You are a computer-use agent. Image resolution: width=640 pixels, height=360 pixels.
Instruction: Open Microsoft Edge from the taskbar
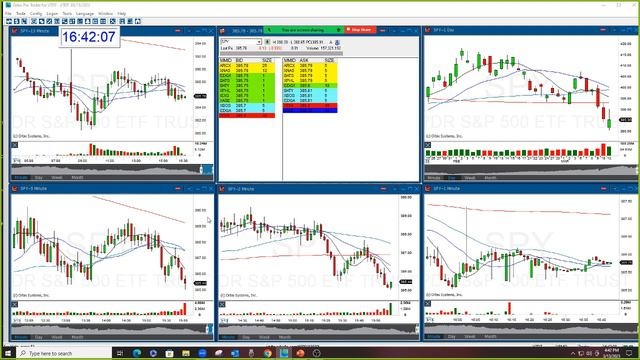[137, 353]
